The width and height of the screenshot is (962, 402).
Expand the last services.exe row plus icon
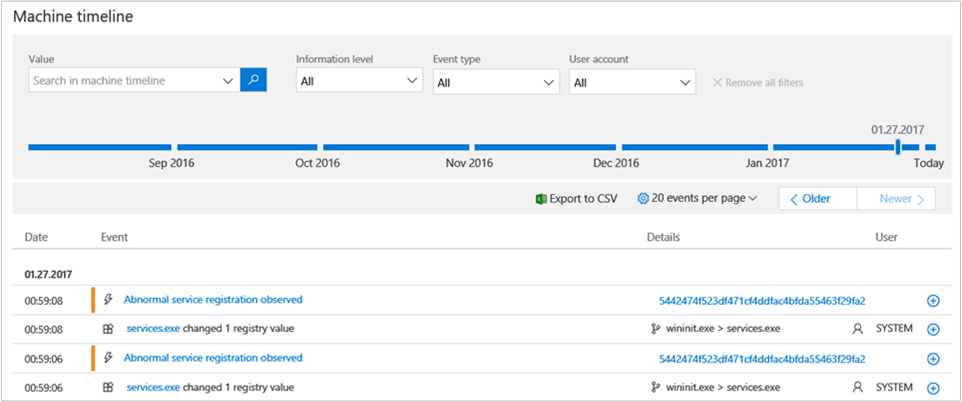pos(933,388)
